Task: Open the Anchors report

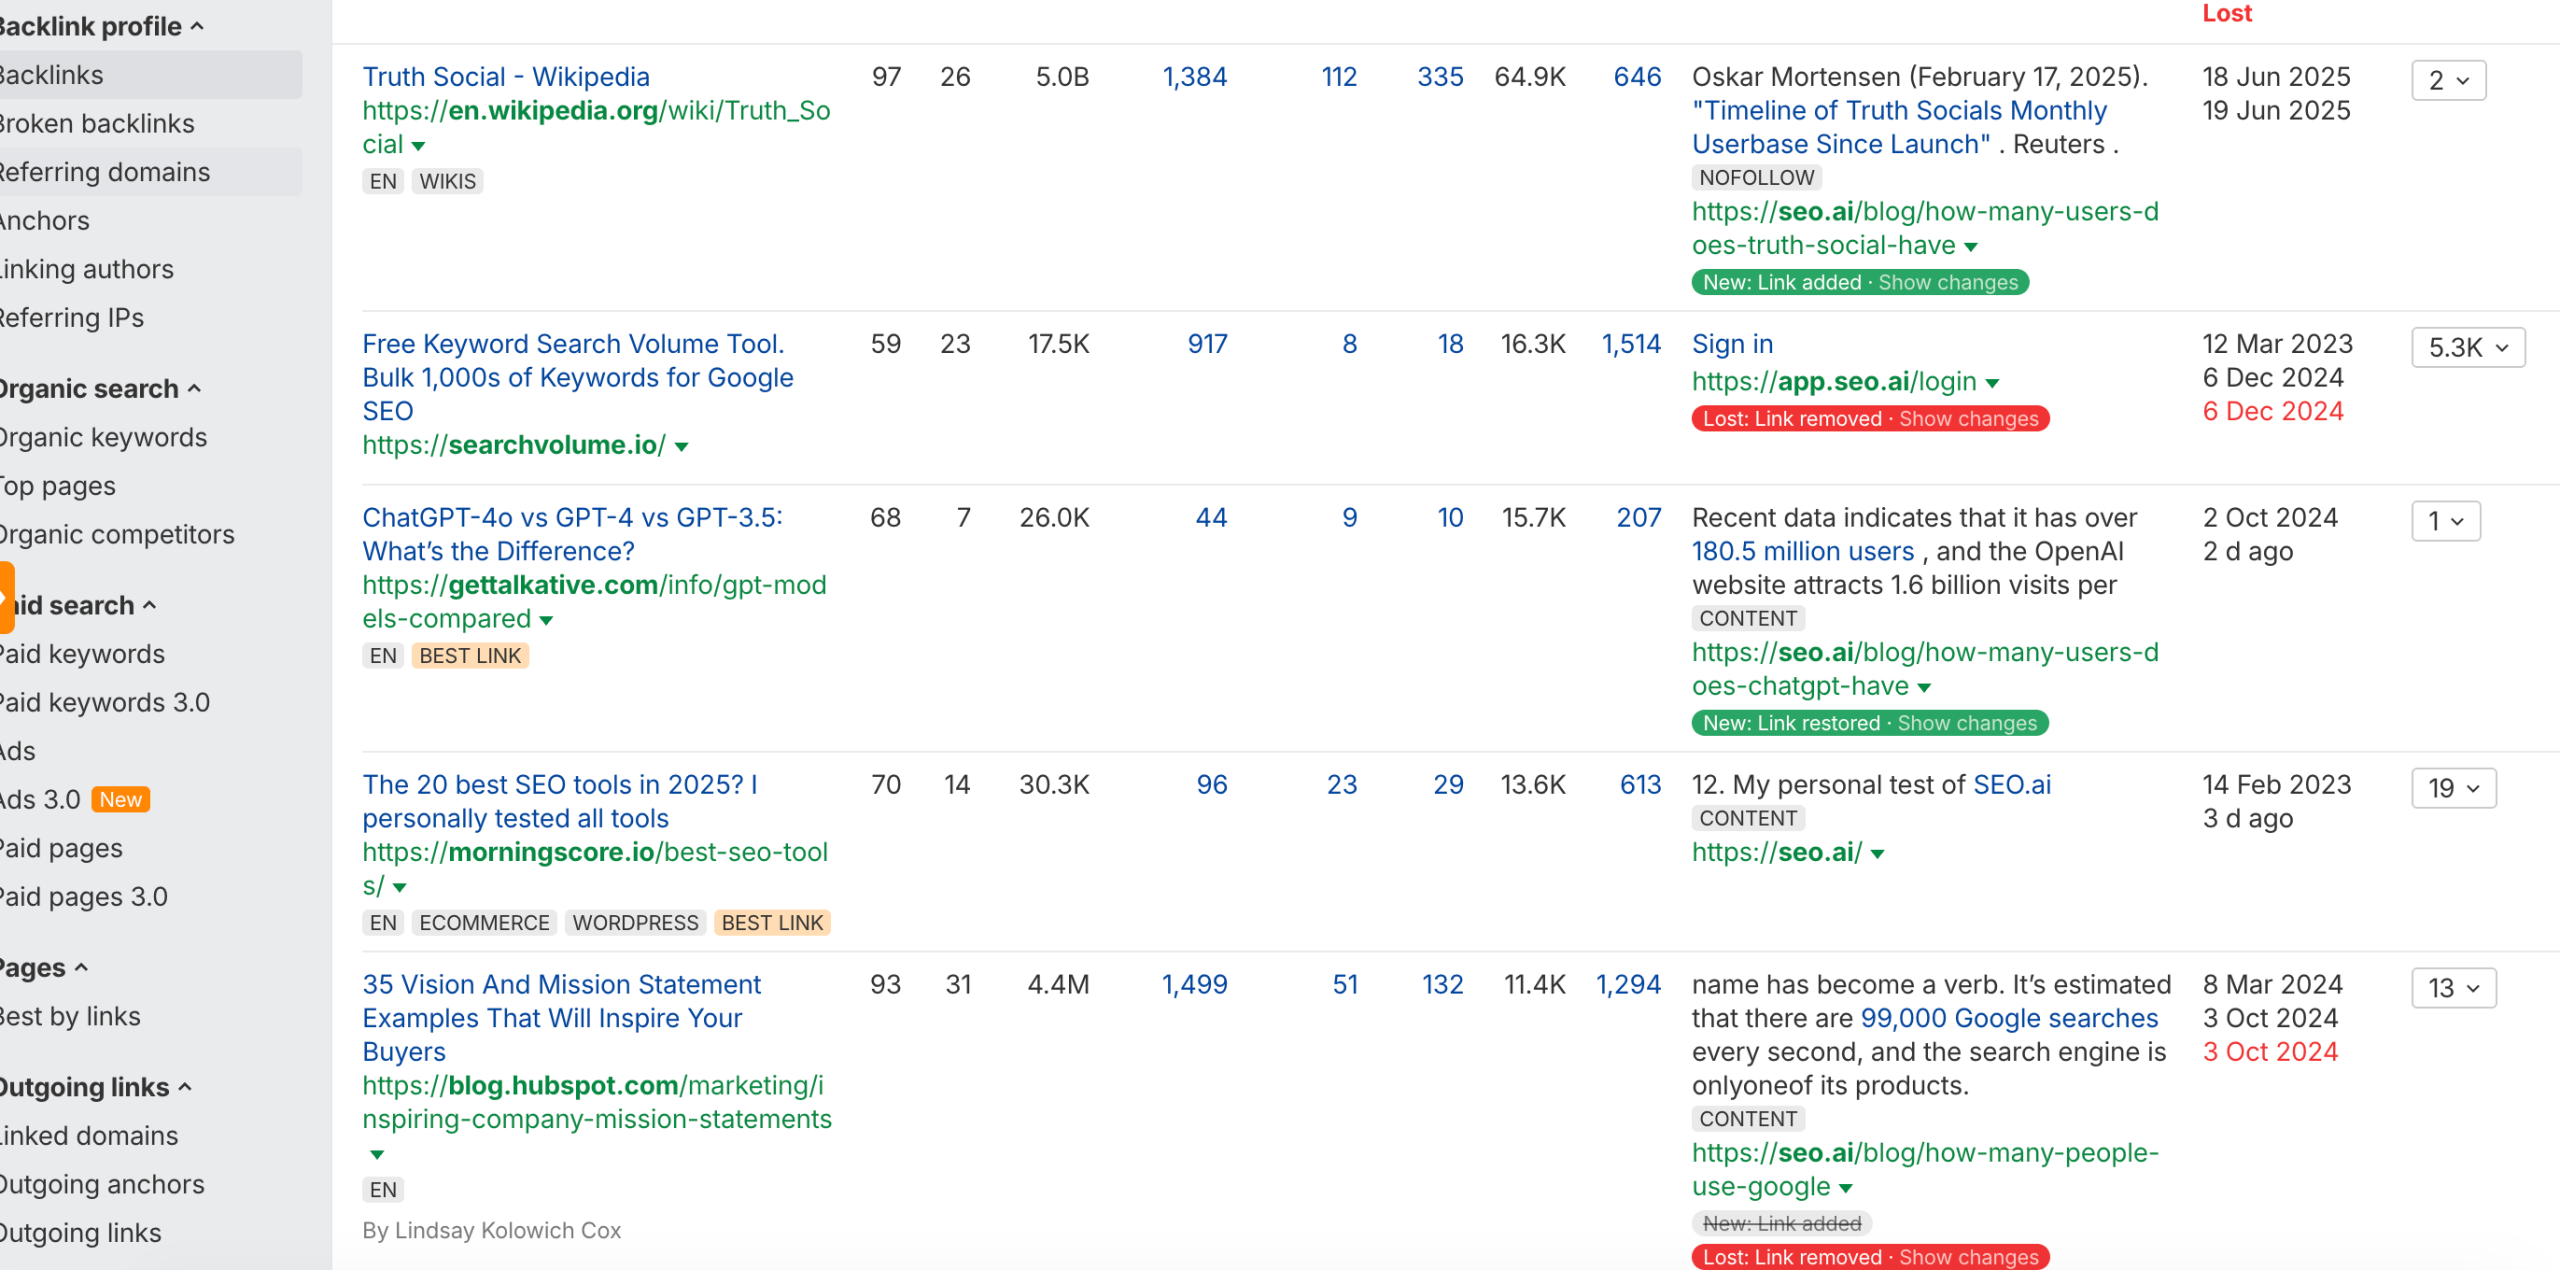Action: pos(44,220)
